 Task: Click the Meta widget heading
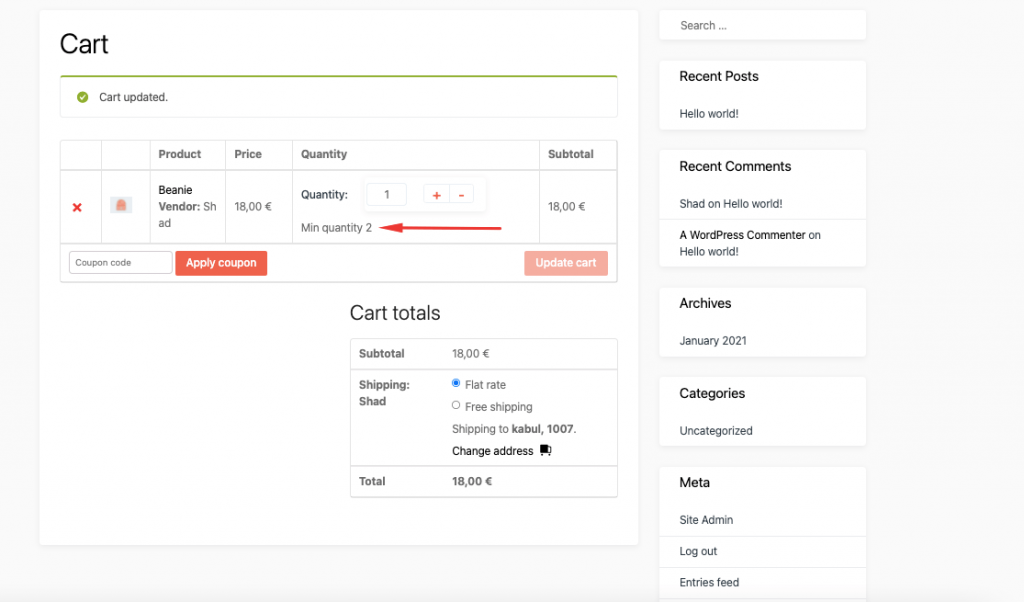694,483
